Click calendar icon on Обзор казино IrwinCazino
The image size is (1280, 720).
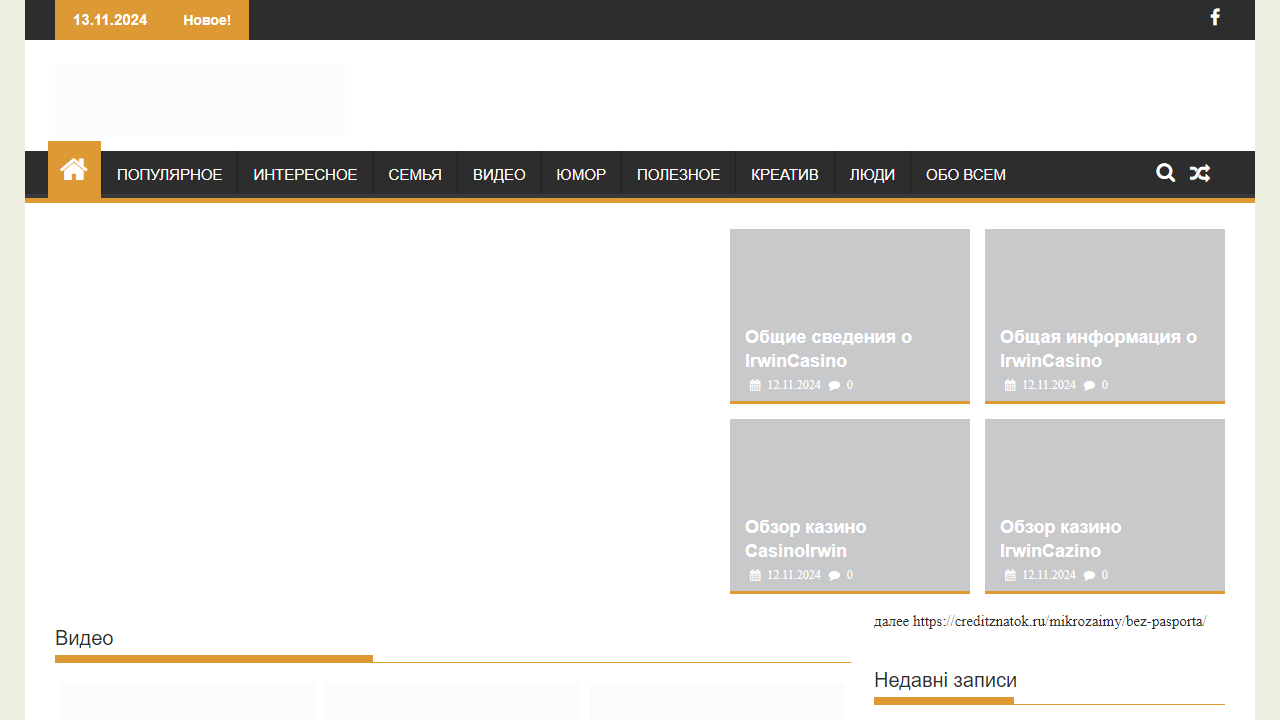pos(1010,575)
